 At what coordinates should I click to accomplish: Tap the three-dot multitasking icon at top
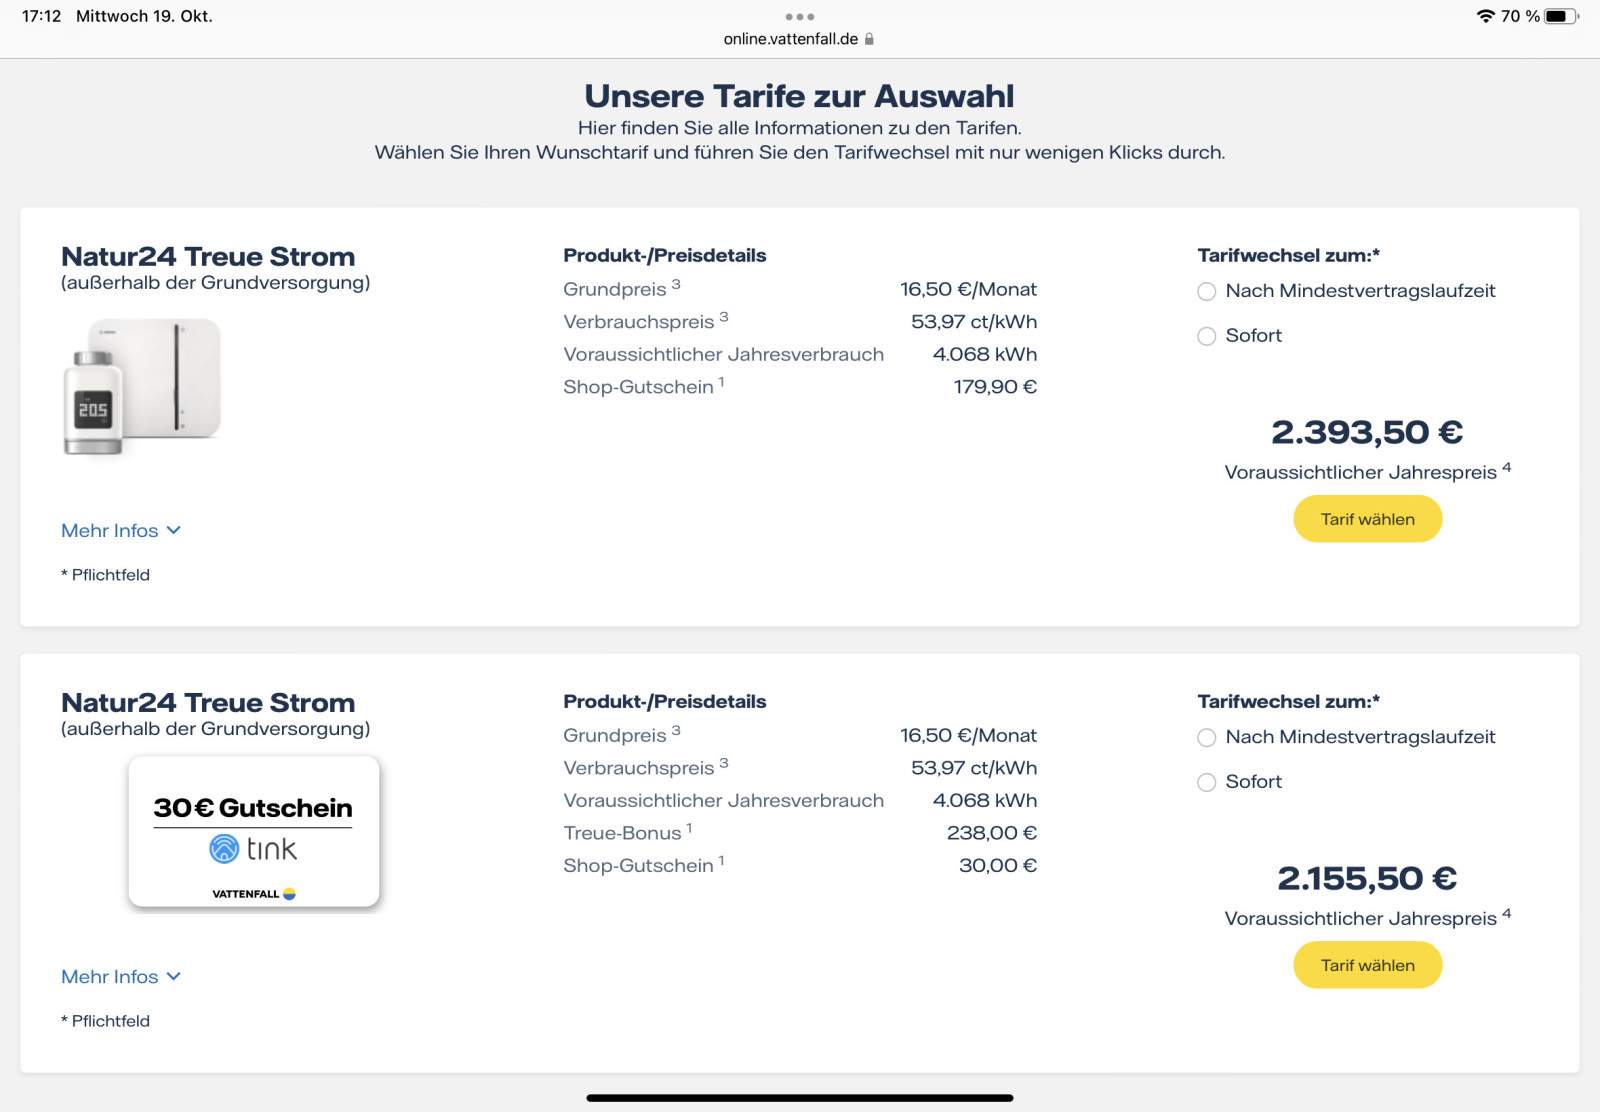click(x=799, y=17)
